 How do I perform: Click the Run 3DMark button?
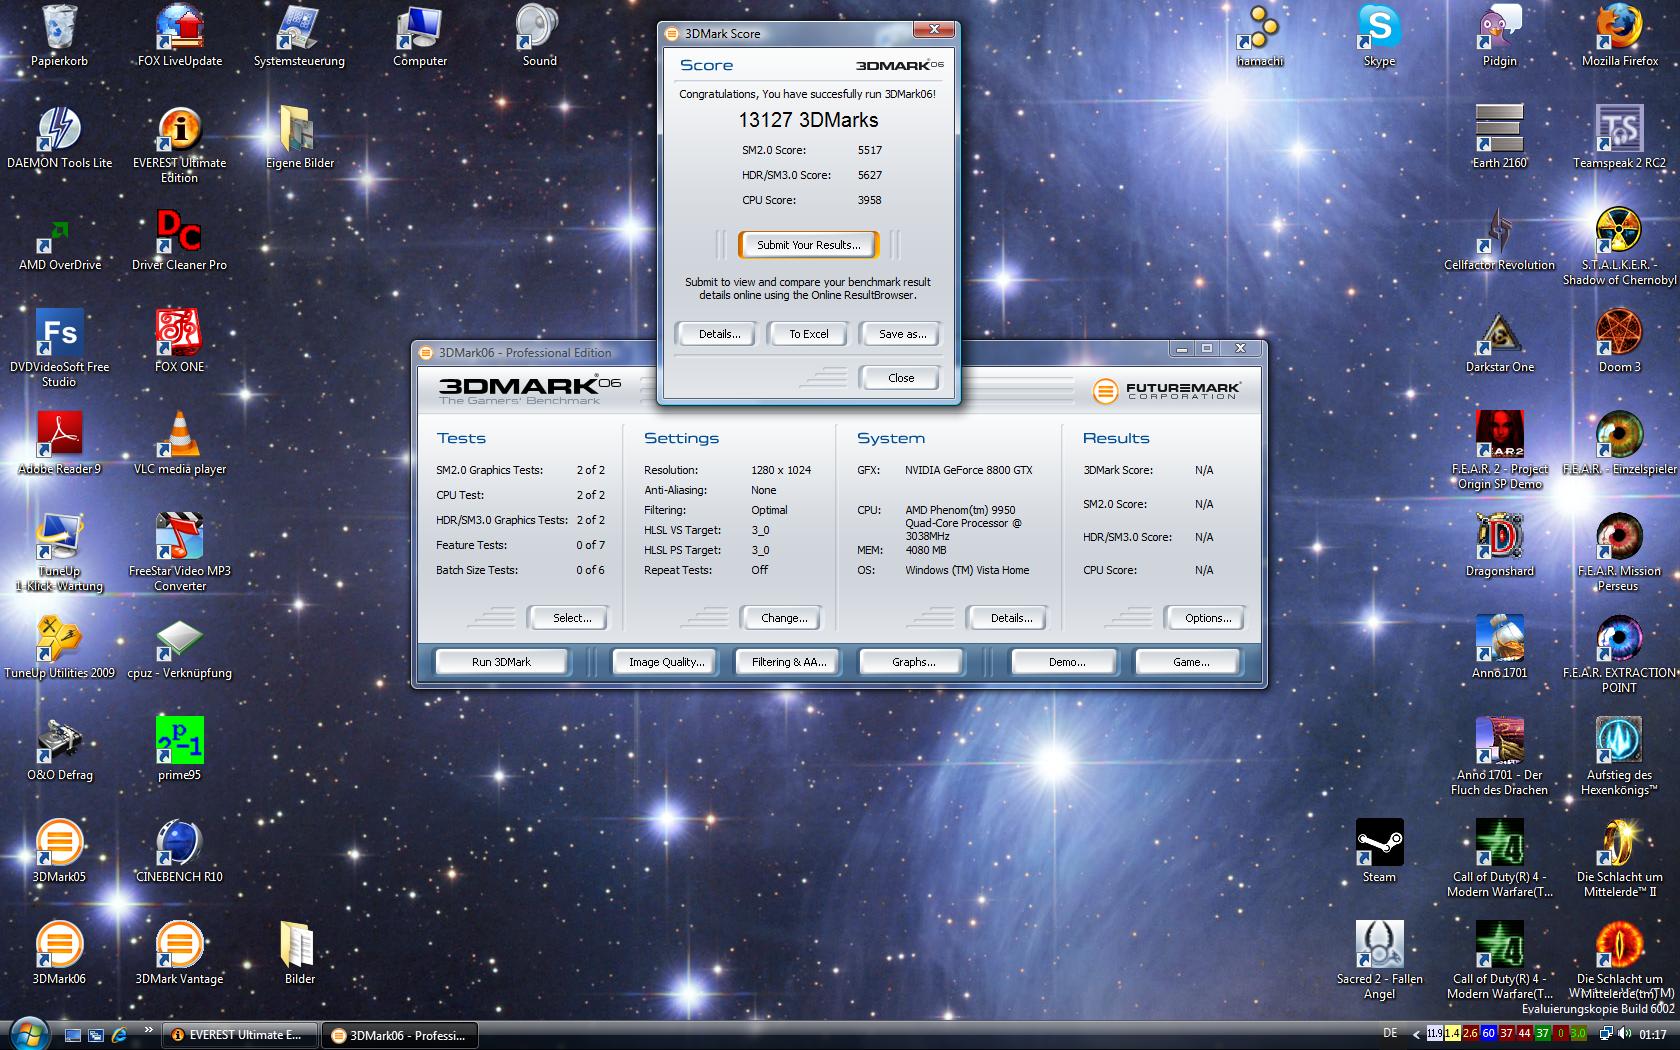pyautogui.click(x=501, y=662)
